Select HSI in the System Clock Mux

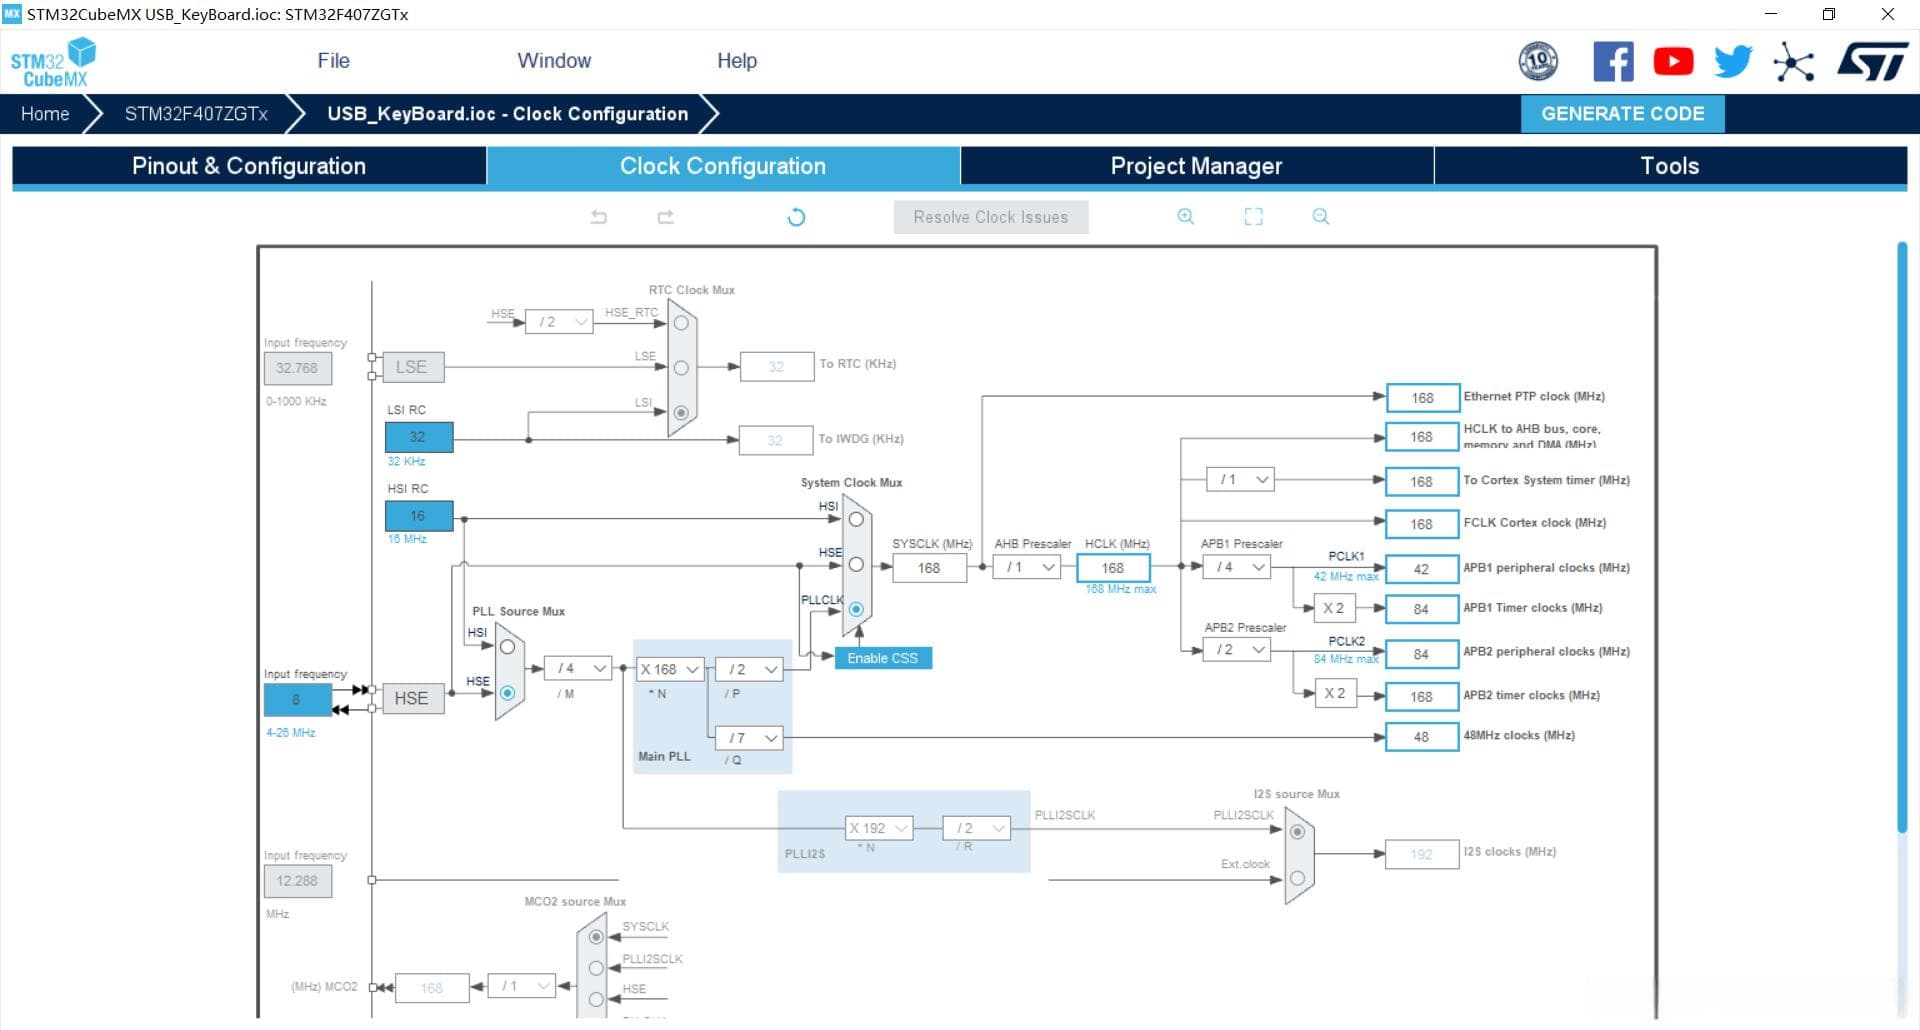click(x=856, y=519)
